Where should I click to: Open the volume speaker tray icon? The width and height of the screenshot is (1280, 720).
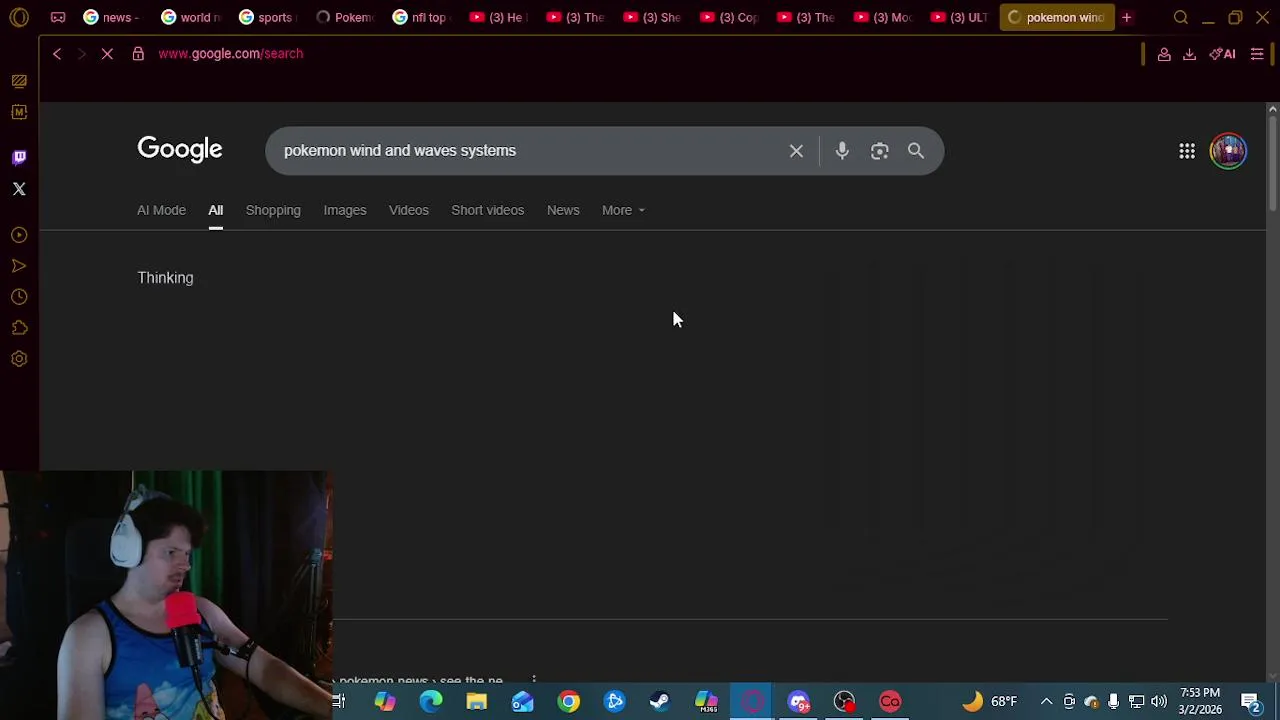[x=1159, y=702]
